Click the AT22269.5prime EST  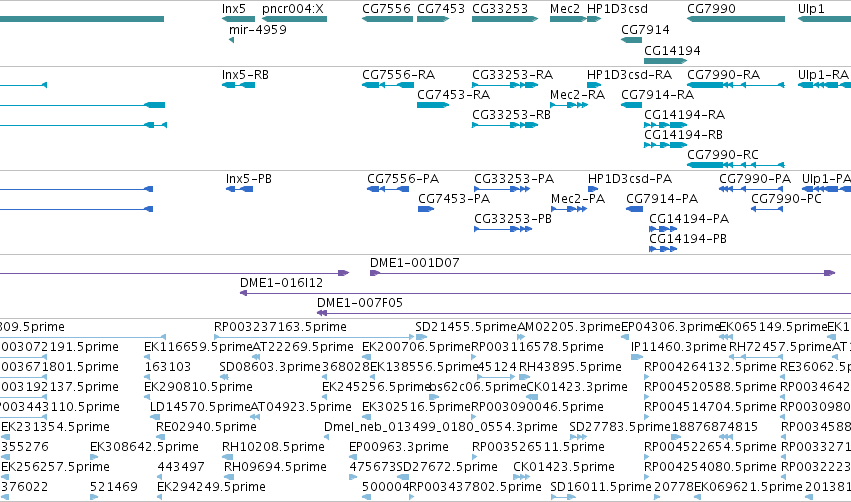click(256, 357)
